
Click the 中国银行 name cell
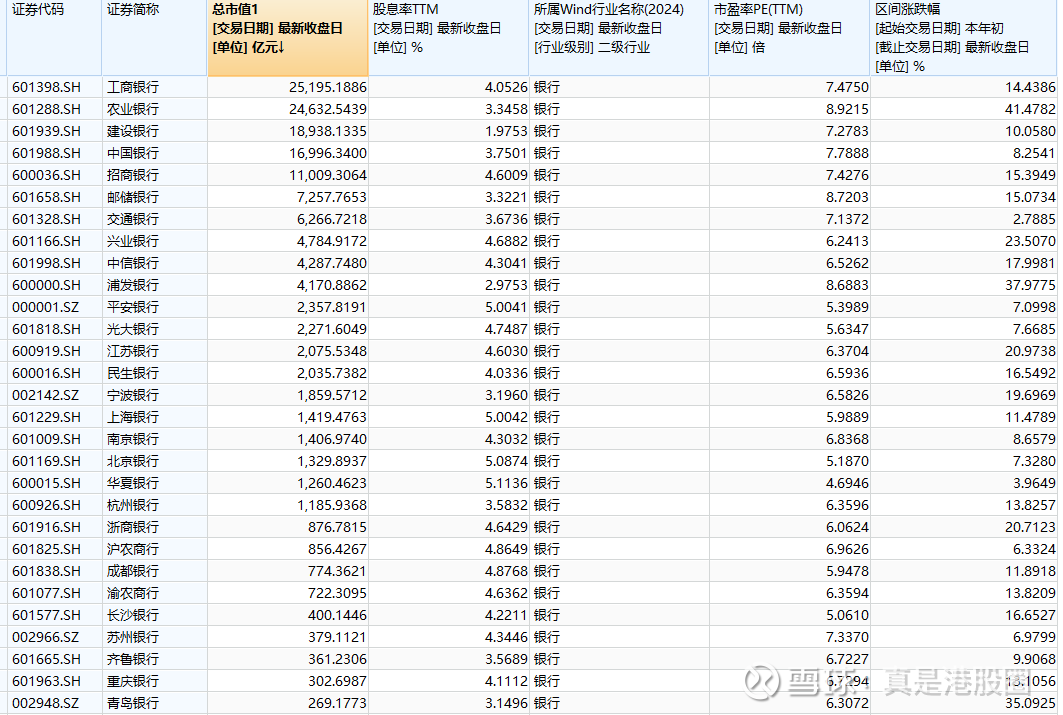133,153
